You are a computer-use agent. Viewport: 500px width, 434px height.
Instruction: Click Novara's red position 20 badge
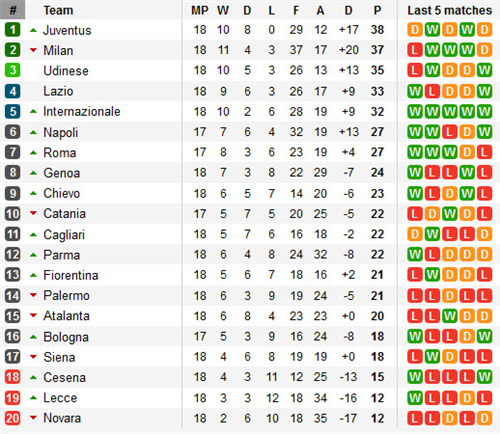[x=13, y=418]
